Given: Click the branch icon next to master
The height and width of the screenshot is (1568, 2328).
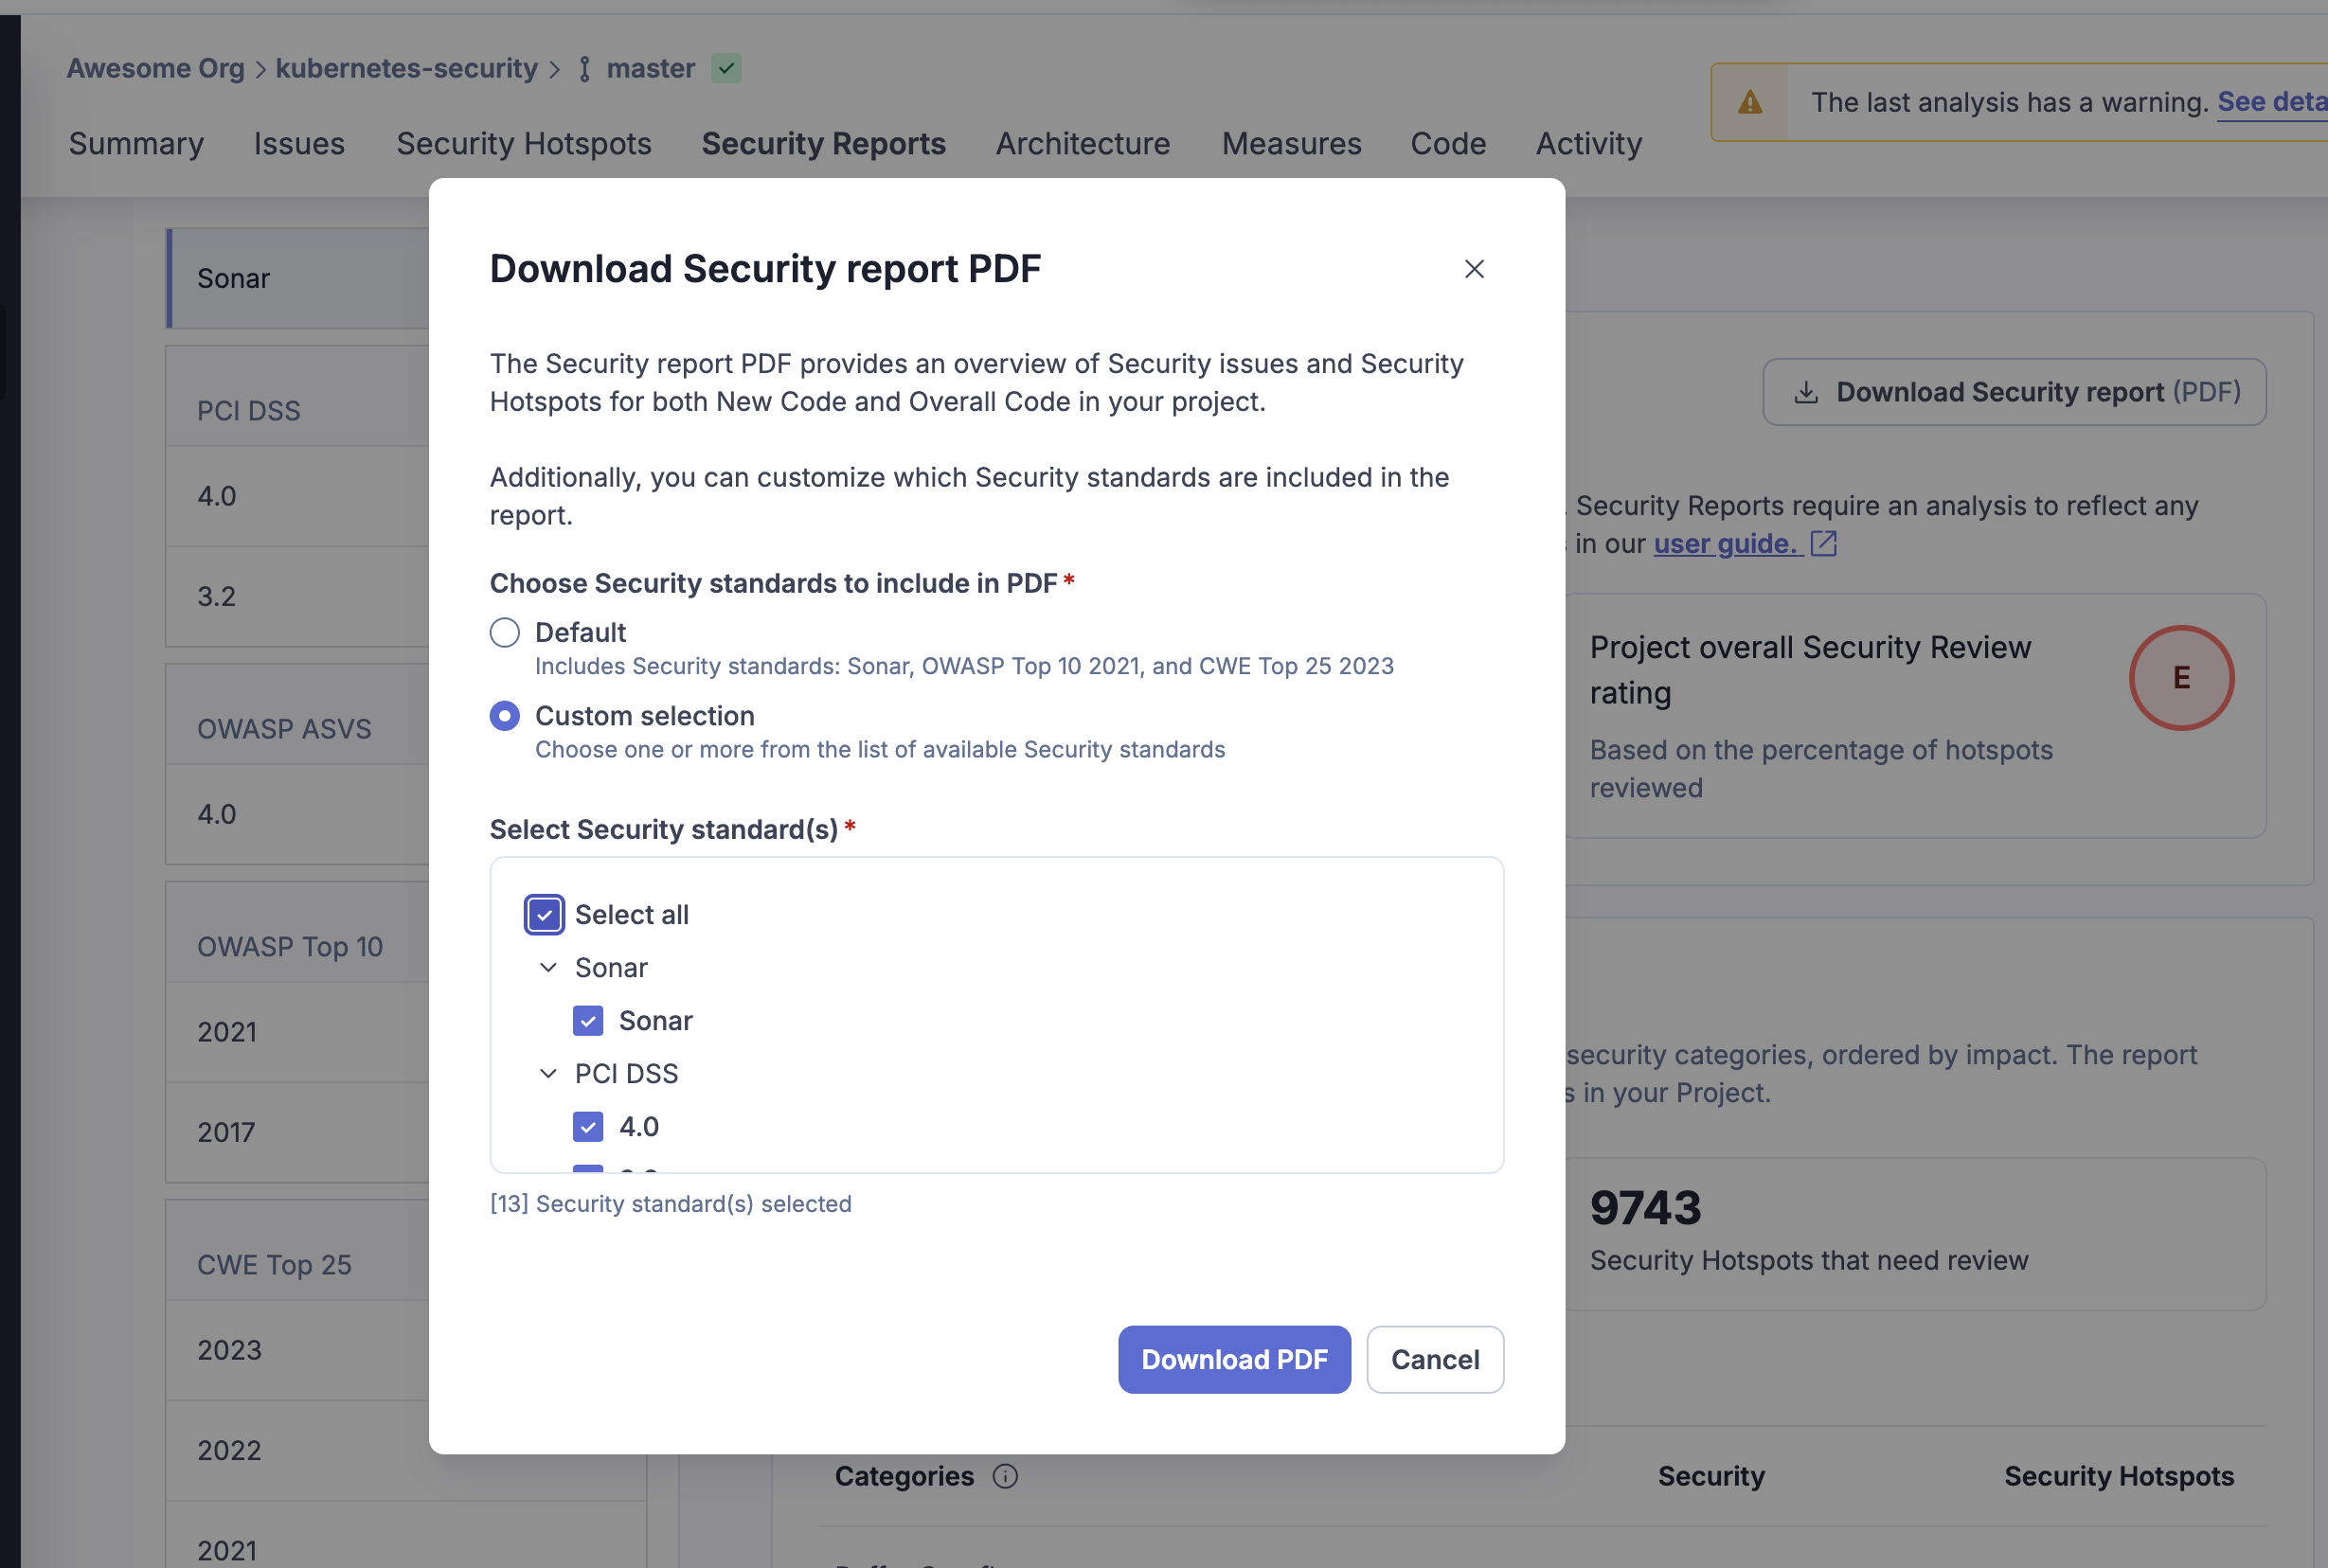Looking at the screenshot, I should [585, 69].
